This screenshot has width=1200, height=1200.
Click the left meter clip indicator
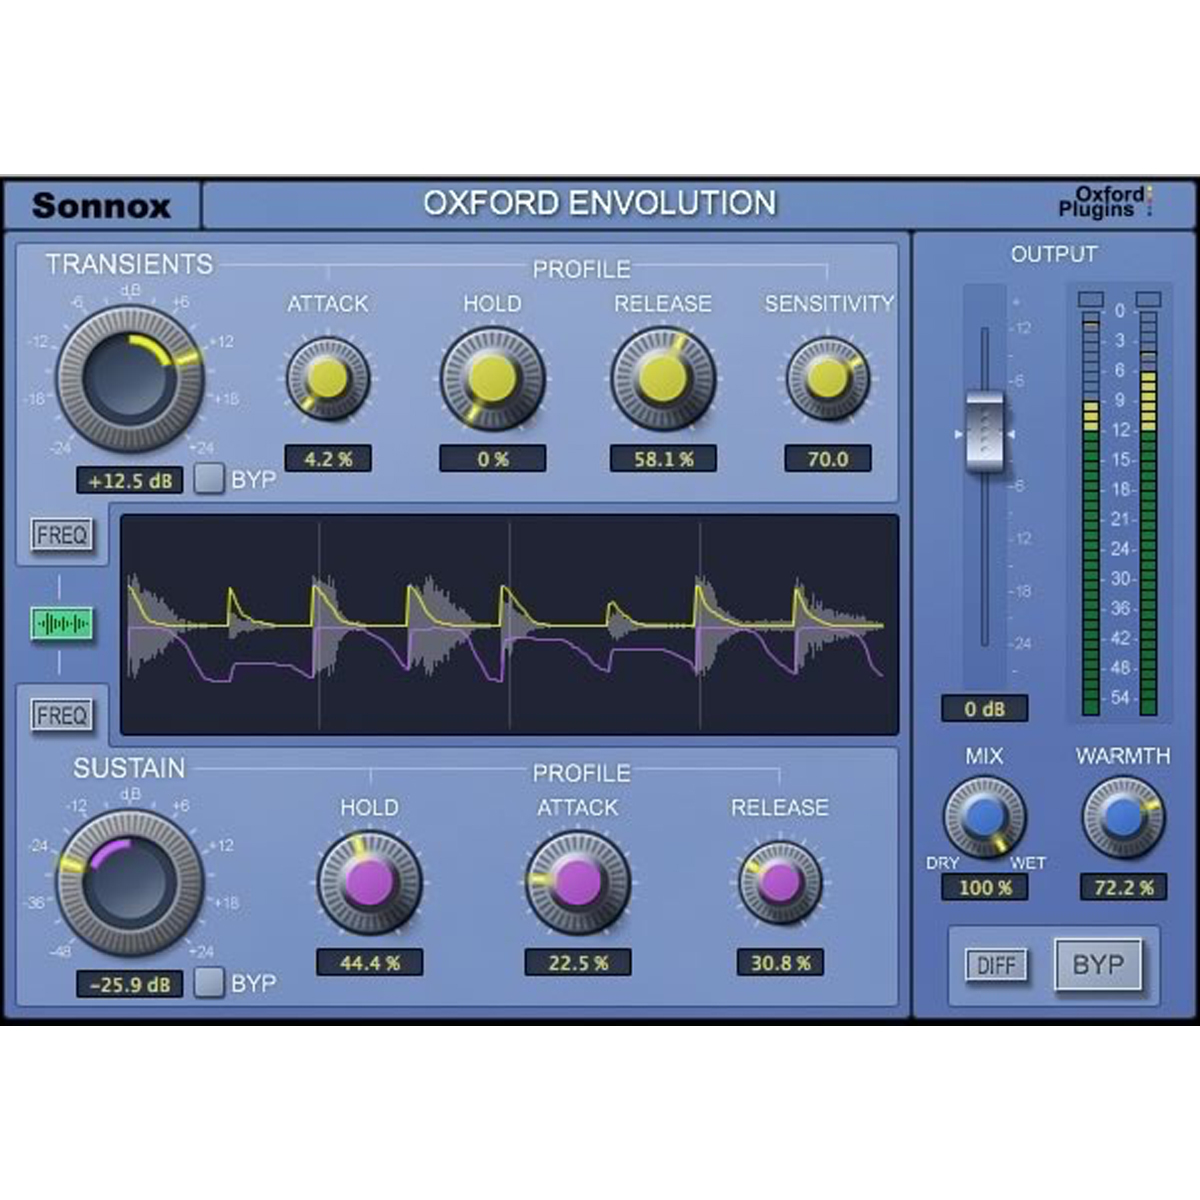(1090, 299)
